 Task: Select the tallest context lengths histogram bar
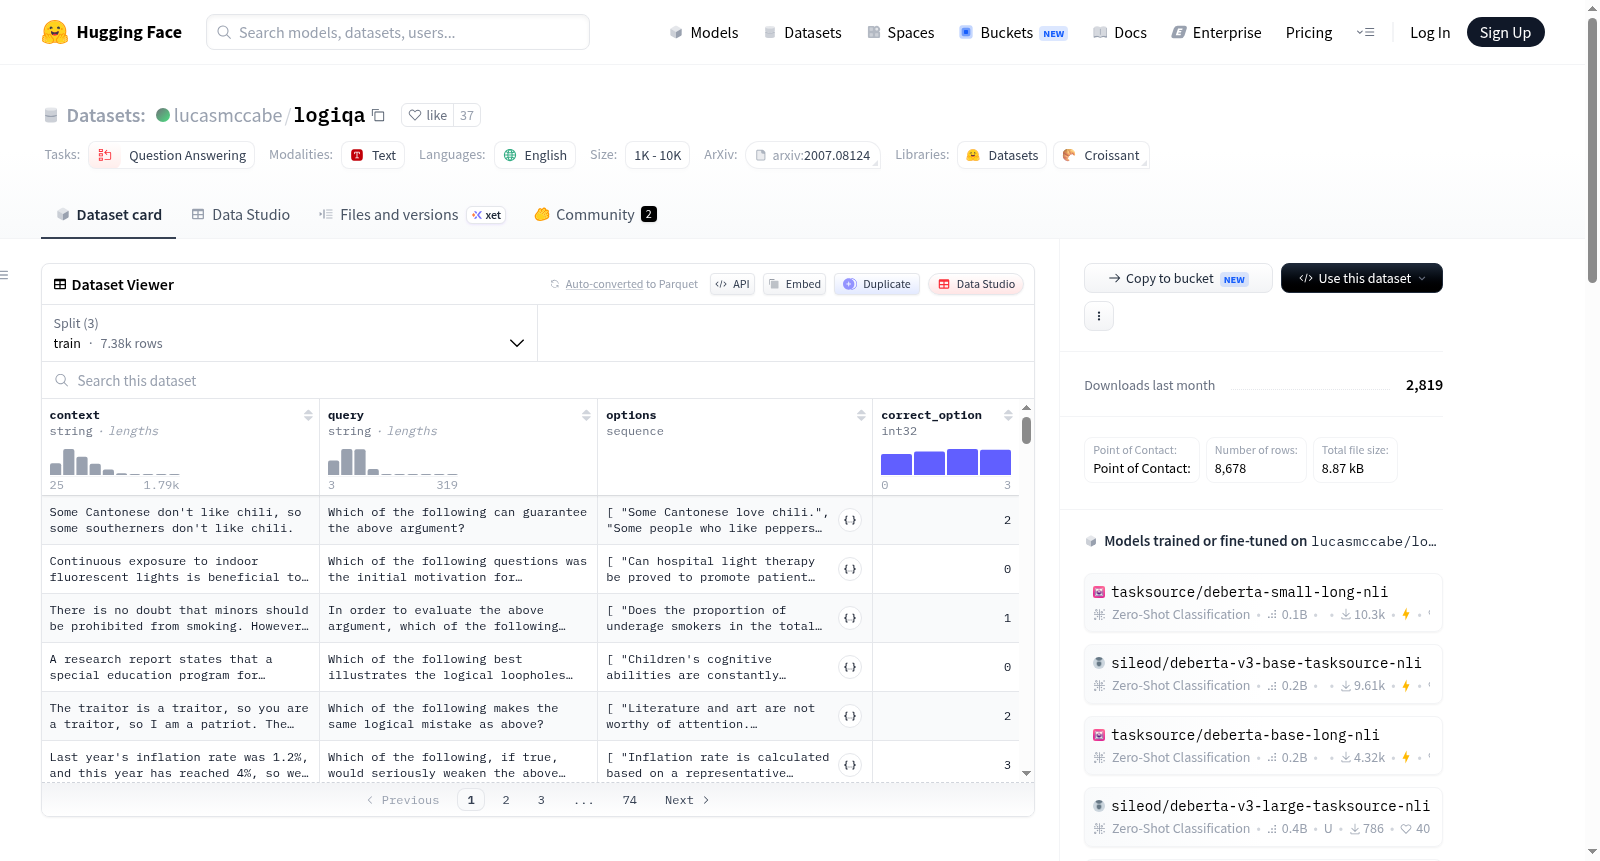click(x=69, y=462)
